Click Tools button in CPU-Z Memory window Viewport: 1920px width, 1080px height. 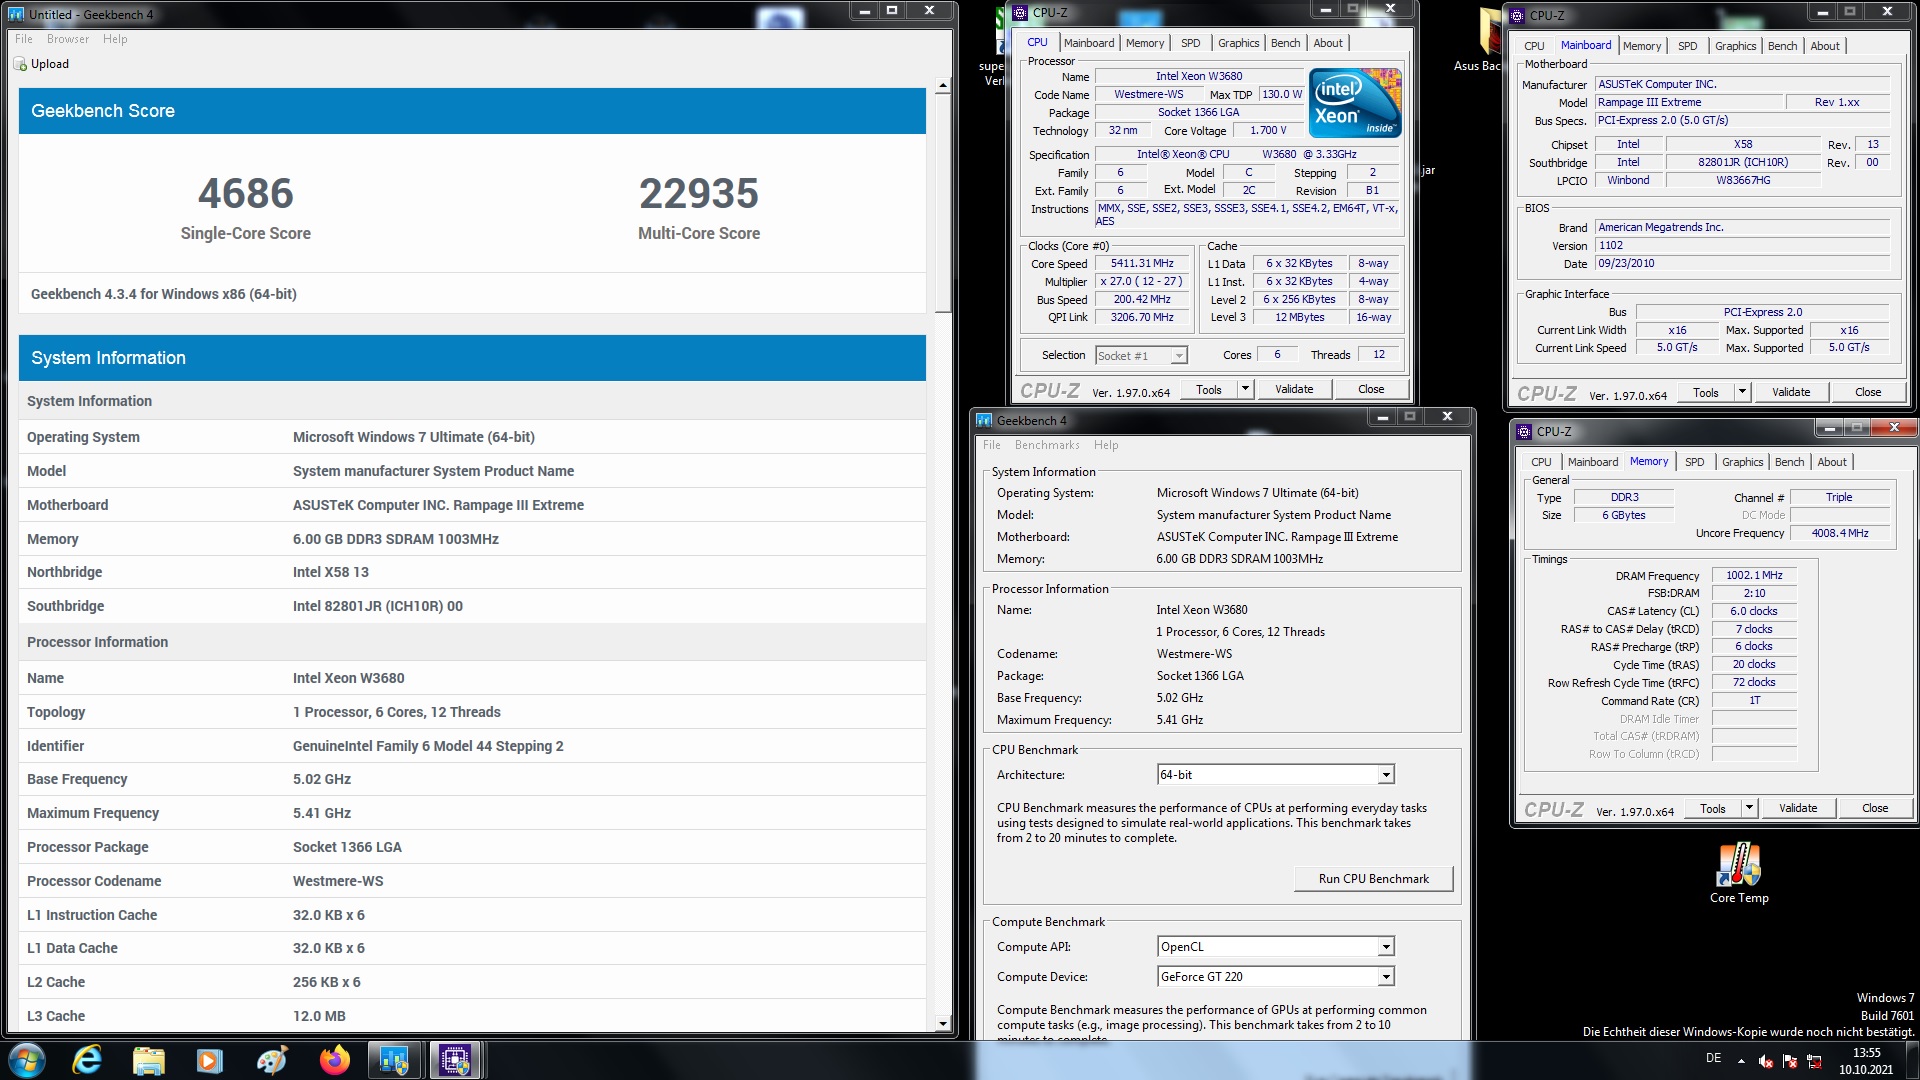[x=1713, y=809]
